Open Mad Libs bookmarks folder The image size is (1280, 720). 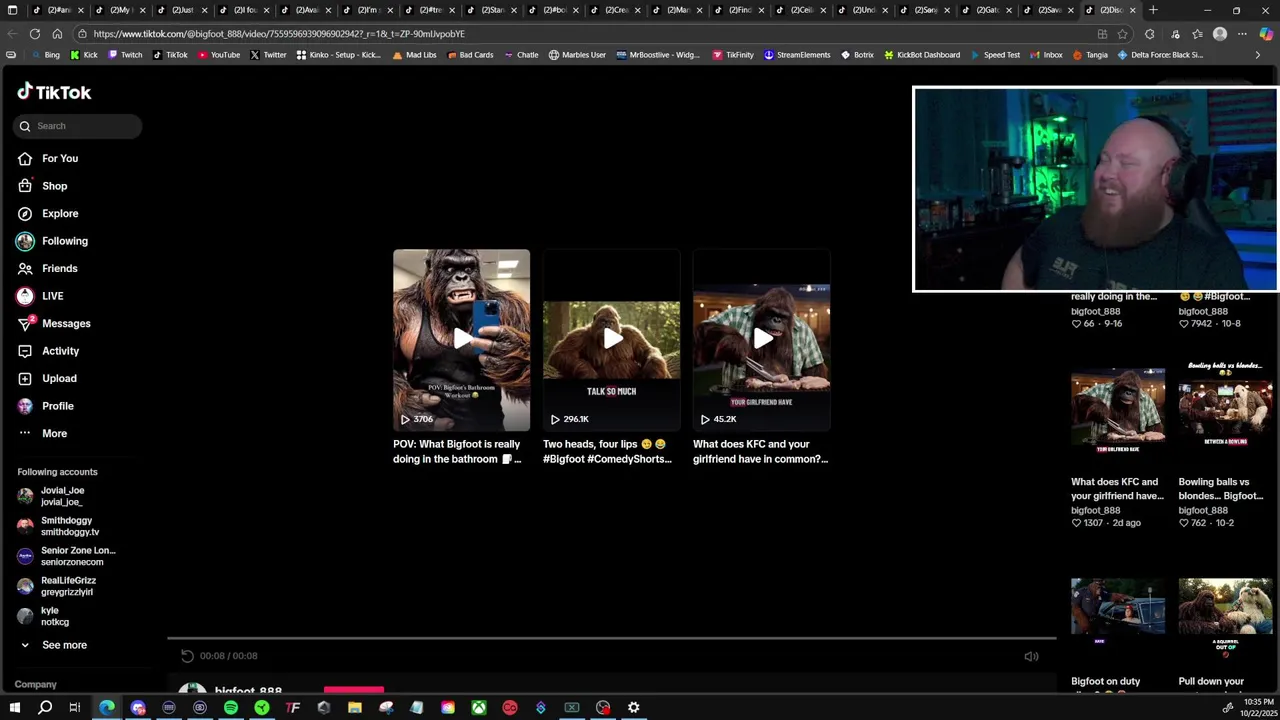point(415,55)
